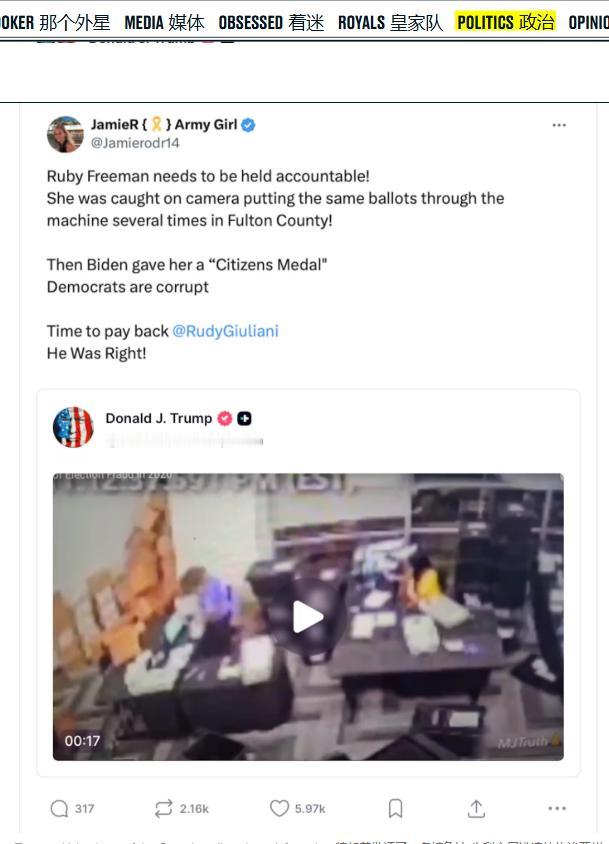
Task: Go to ROYALS 皇家队 section
Action: point(390,22)
